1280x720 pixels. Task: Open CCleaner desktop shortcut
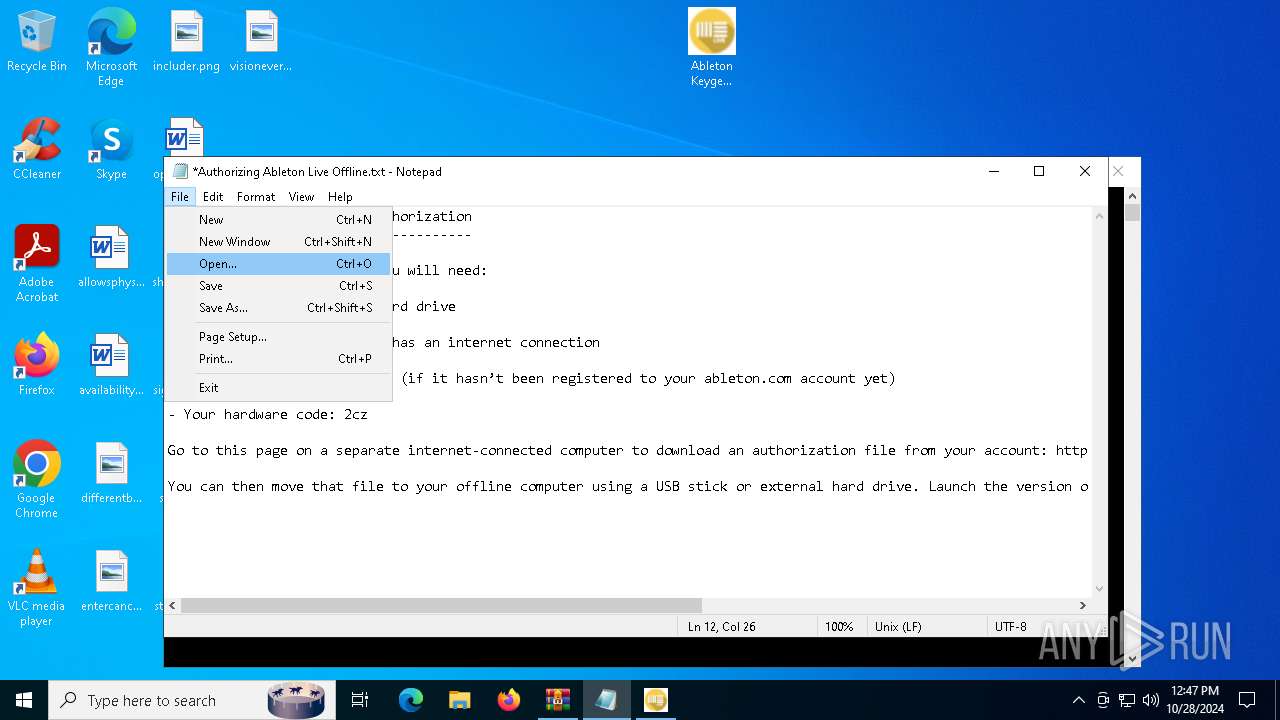point(37,150)
